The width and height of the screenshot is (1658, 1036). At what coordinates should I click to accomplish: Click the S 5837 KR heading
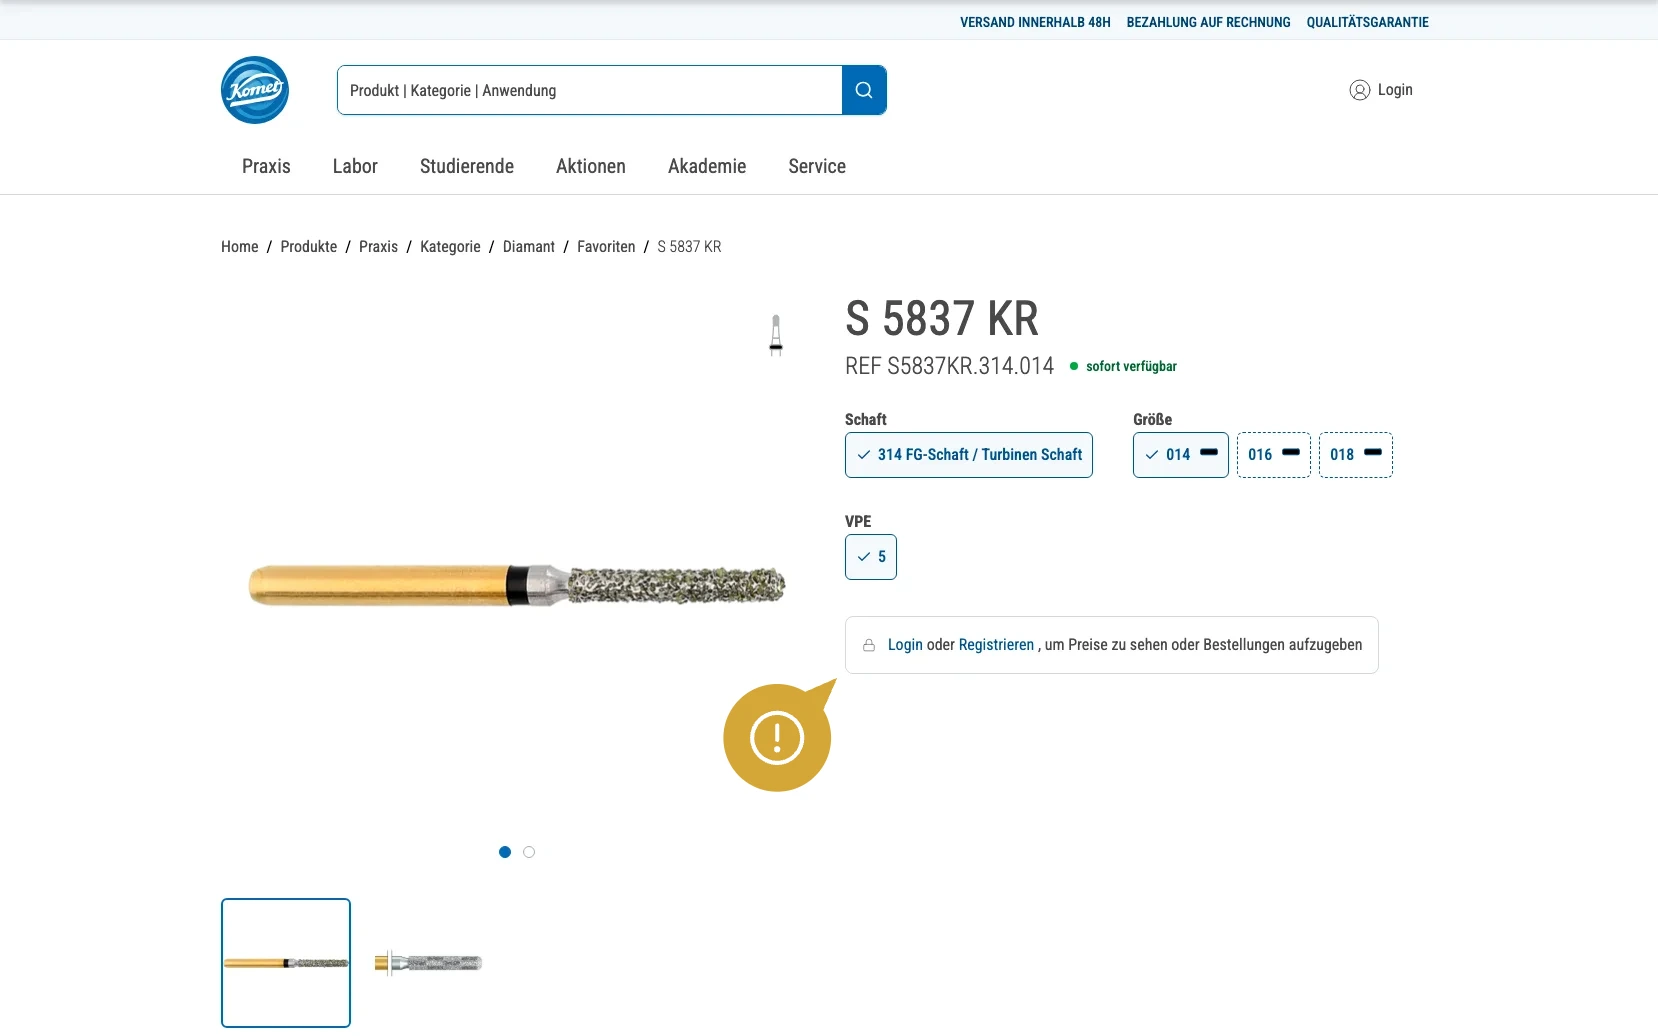click(942, 319)
